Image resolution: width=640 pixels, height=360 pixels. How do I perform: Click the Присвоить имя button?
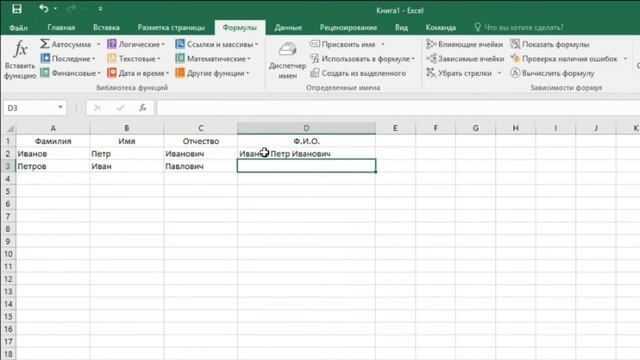343,44
